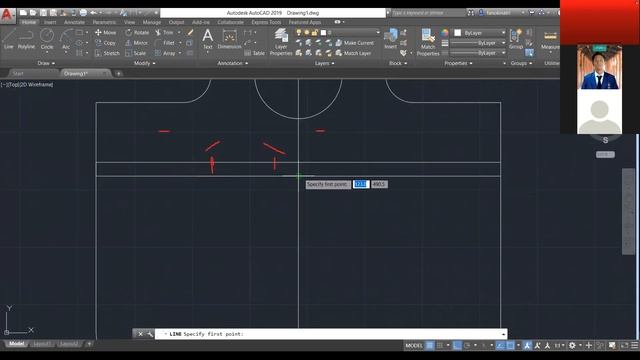Toggle snap mode in status bar

coord(440,345)
